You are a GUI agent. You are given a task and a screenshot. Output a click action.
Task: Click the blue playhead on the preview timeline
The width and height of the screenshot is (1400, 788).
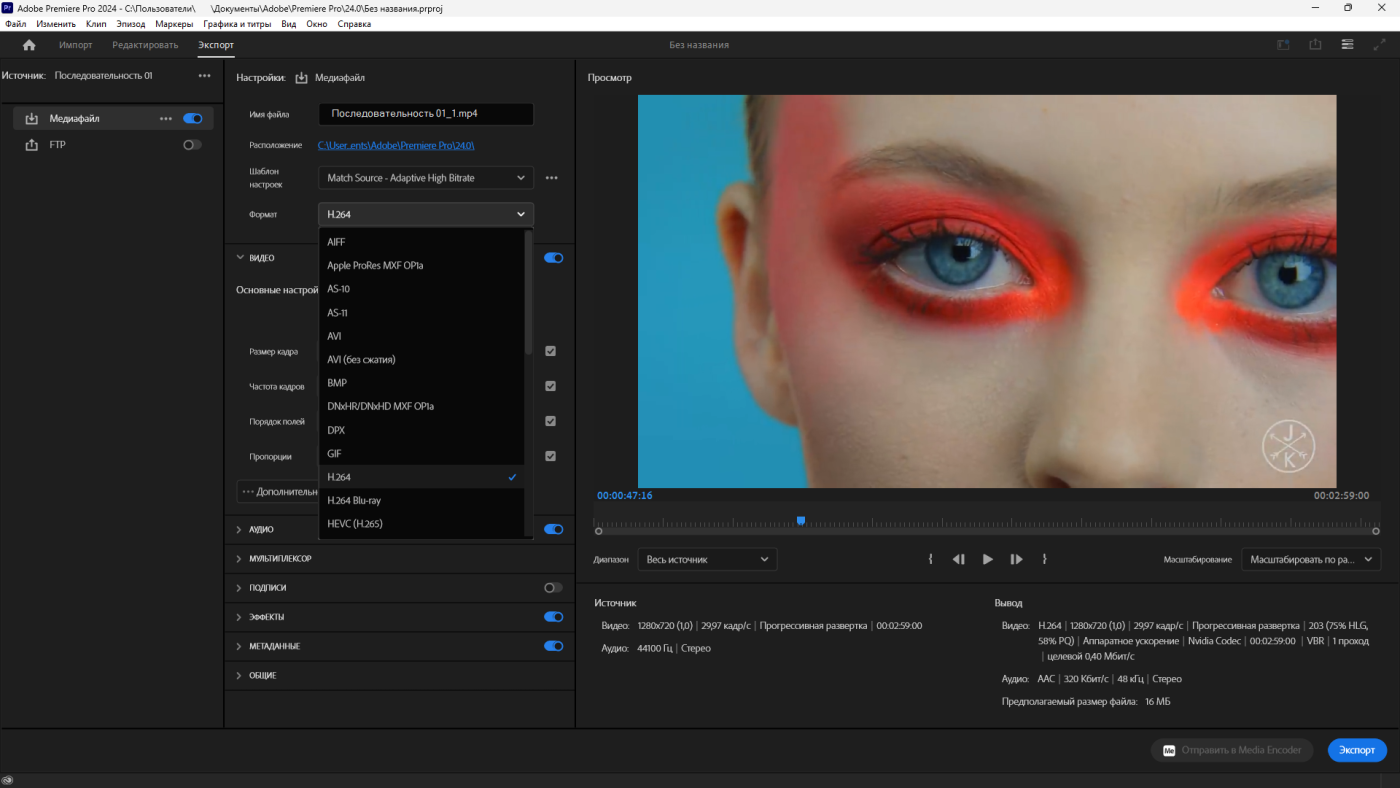800,521
